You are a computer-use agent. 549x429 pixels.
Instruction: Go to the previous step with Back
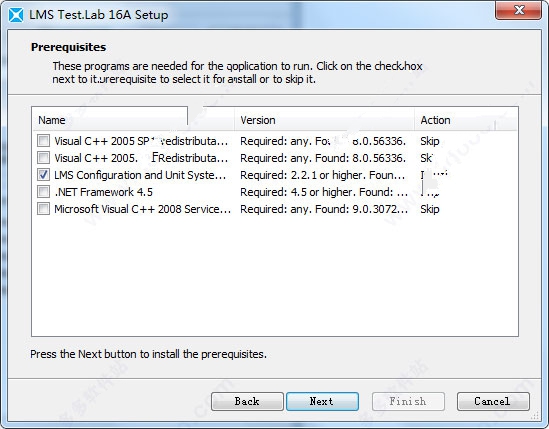tap(247, 401)
